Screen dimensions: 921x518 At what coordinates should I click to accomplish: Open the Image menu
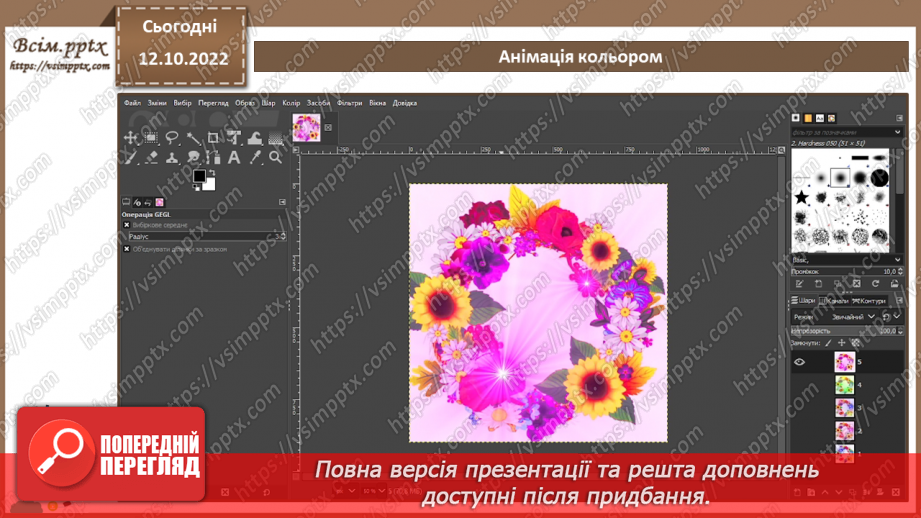pos(244,103)
